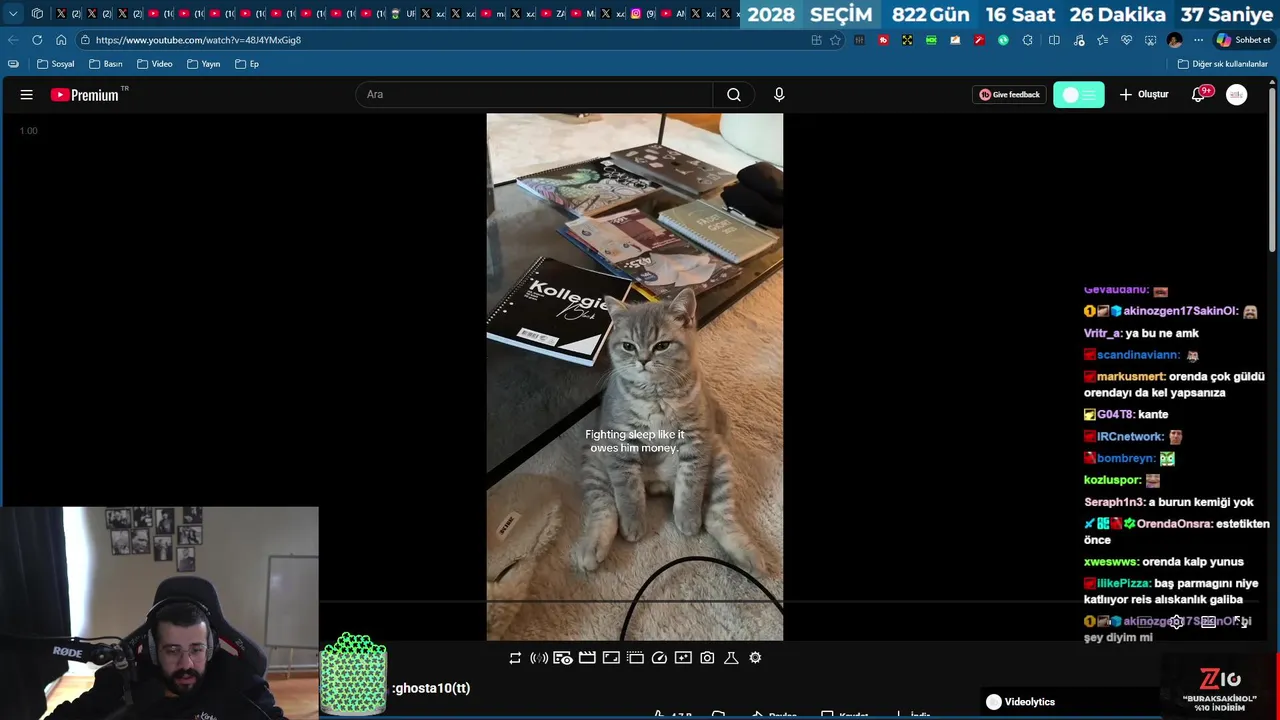Open the Ep bookmarks folder
The width and height of the screenshot is (1280, 720).
pos(247,64)
